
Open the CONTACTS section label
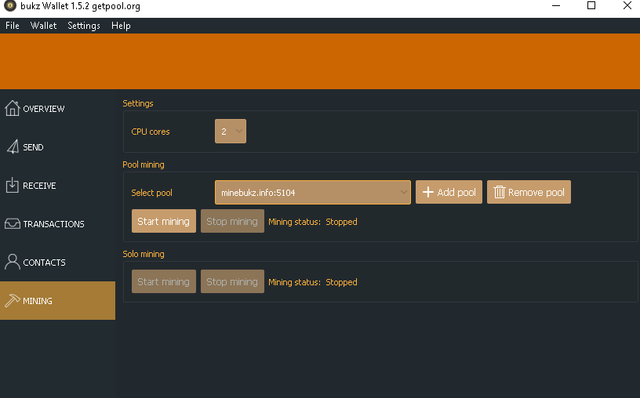click(x=44, y=262)
